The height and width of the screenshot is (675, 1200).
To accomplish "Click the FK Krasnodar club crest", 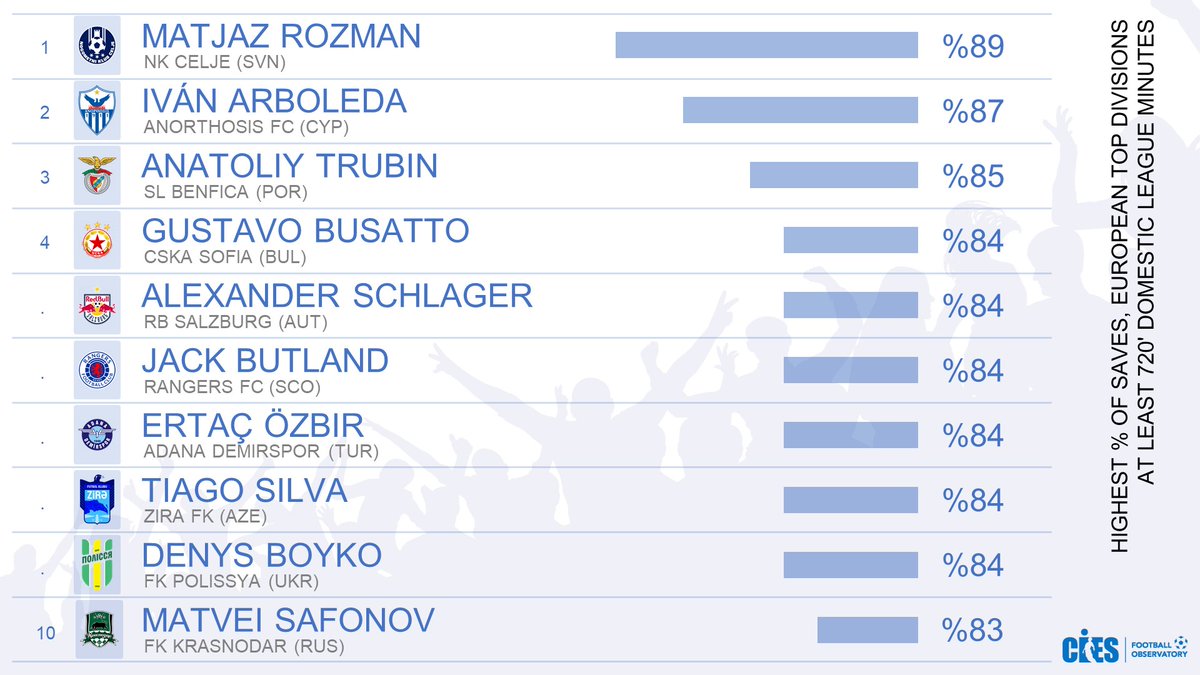I will coord(98,629).
